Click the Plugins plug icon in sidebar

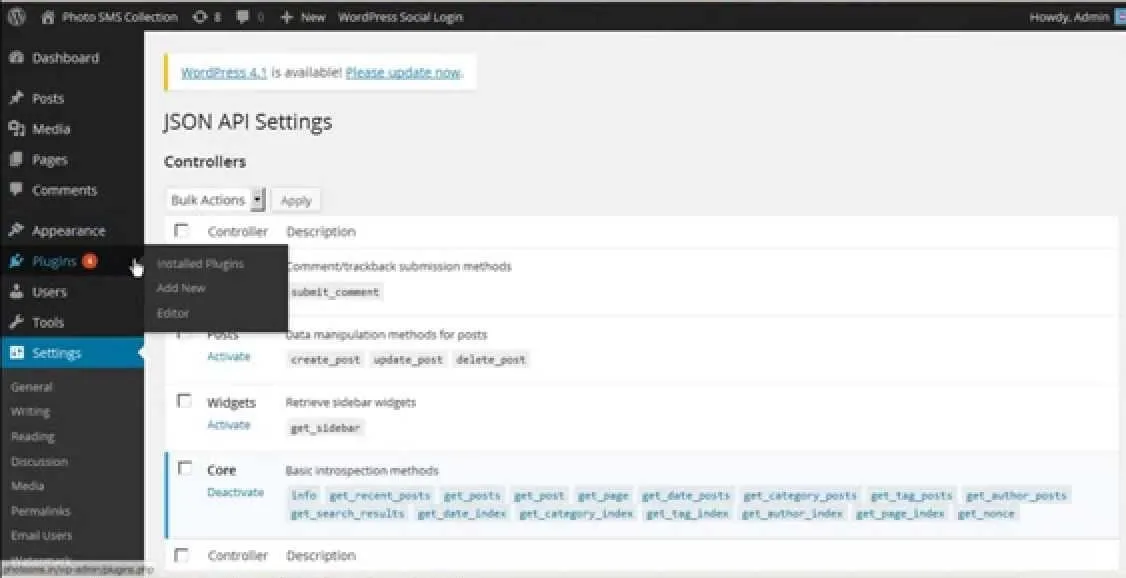click(x=17, y=261)
